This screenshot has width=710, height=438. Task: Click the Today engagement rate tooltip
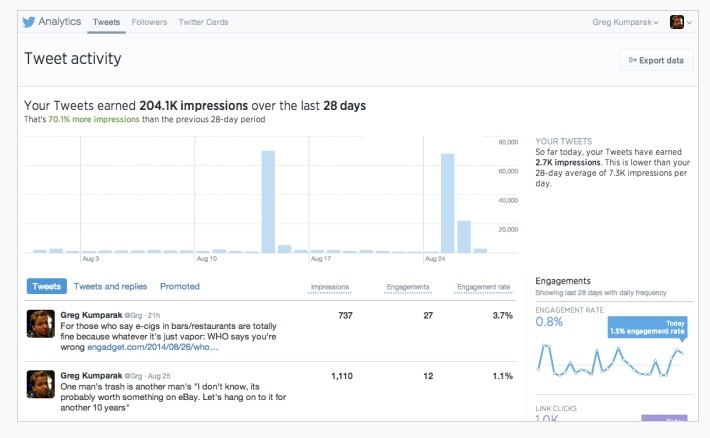648,327
